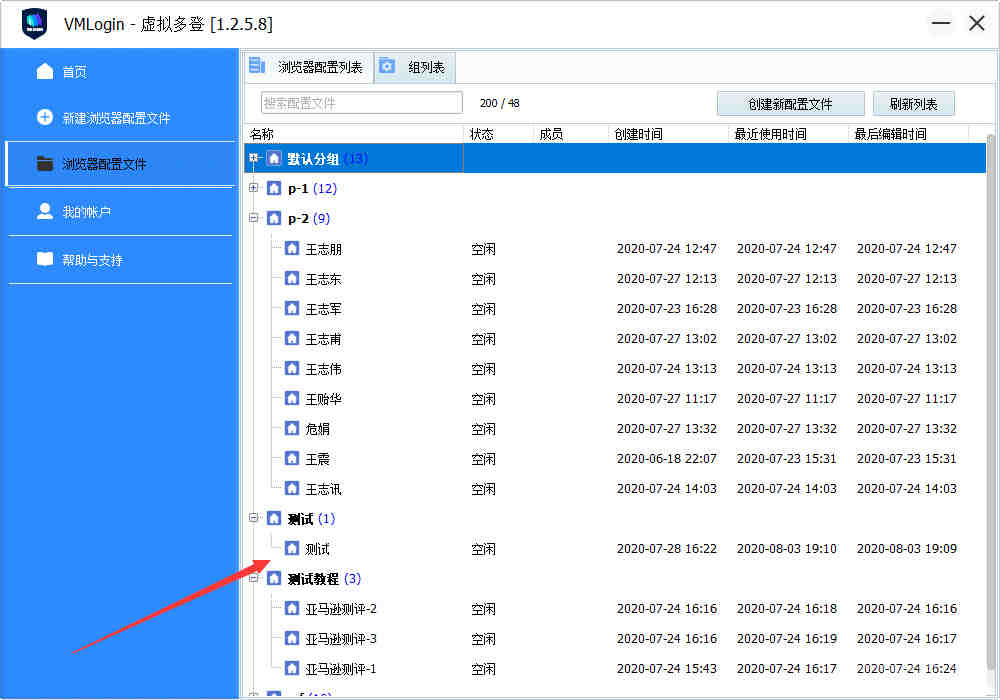Screen dimensions: 1000x700
Task: Click the folder icon for 浏览器配置文件
Action: click(45, 164)
